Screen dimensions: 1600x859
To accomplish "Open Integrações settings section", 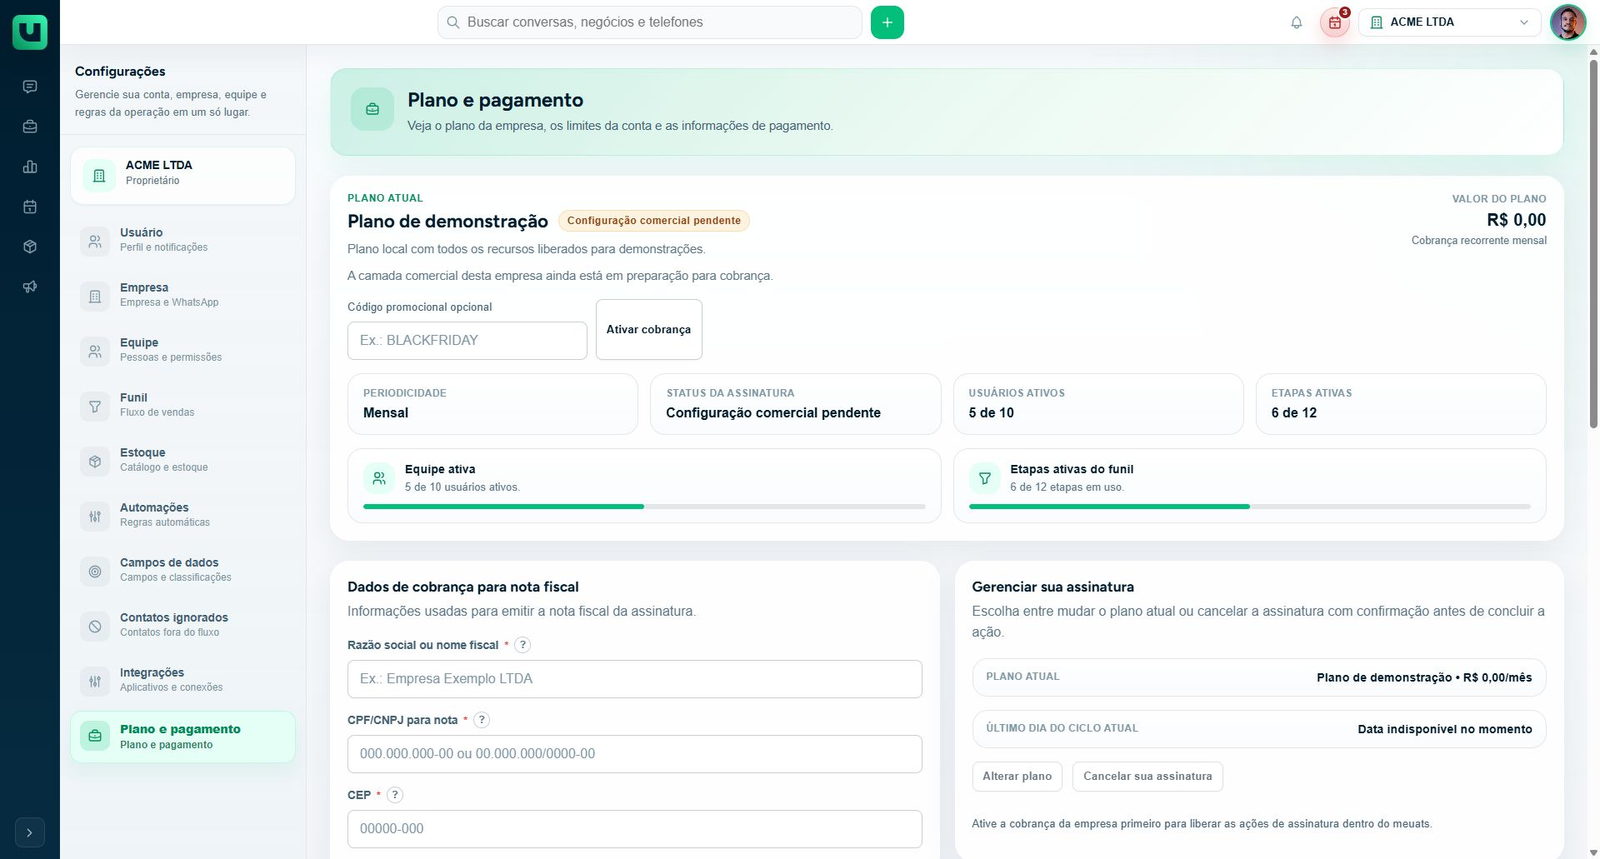I will (x=183, y=680).
